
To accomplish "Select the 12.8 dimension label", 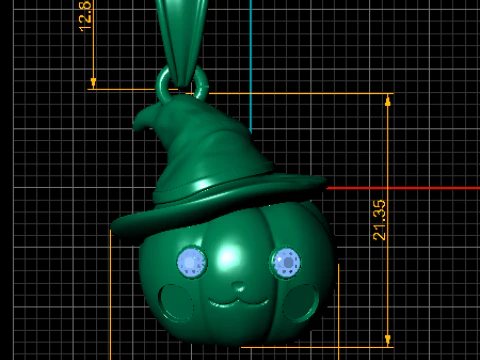I will coord(85,16).
